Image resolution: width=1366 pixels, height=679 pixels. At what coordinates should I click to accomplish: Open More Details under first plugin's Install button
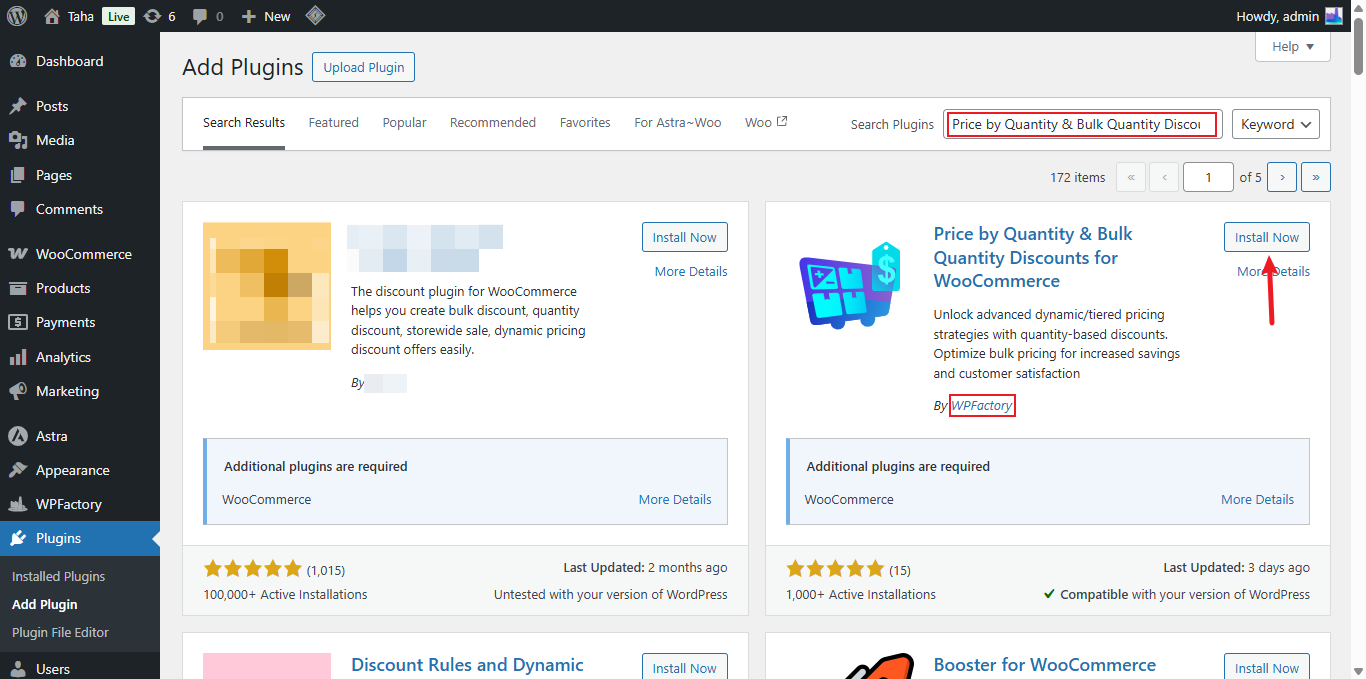click(691, 271)
